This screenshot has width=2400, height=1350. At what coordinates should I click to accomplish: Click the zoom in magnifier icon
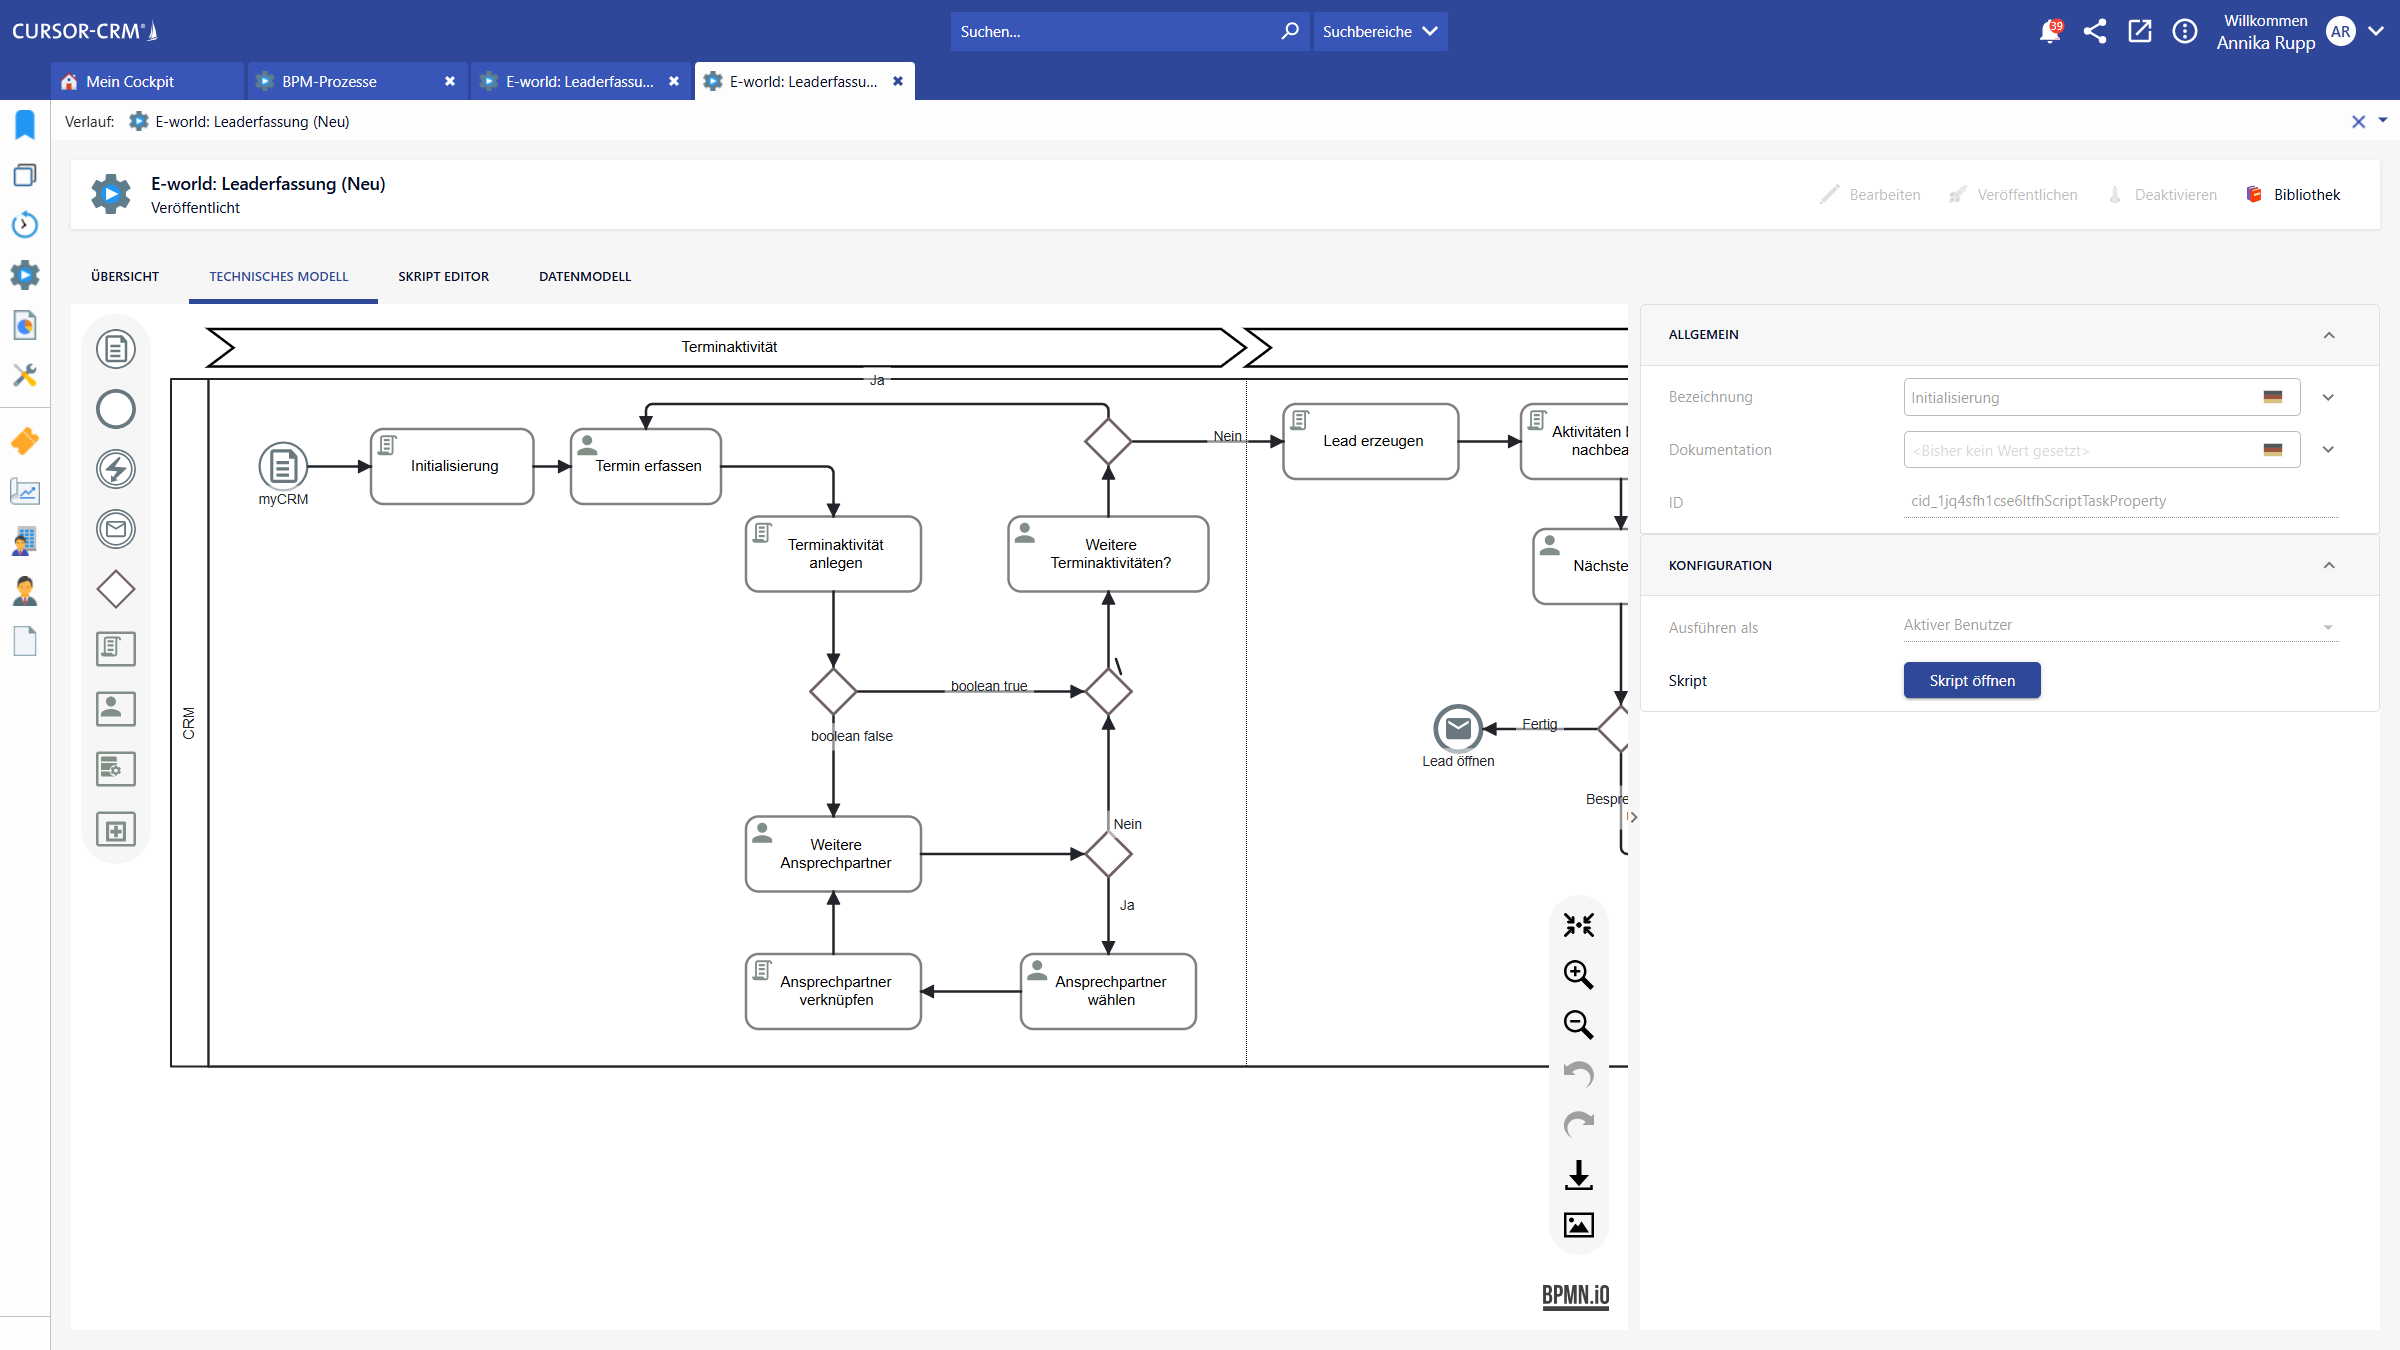(x=1578, y=974)
